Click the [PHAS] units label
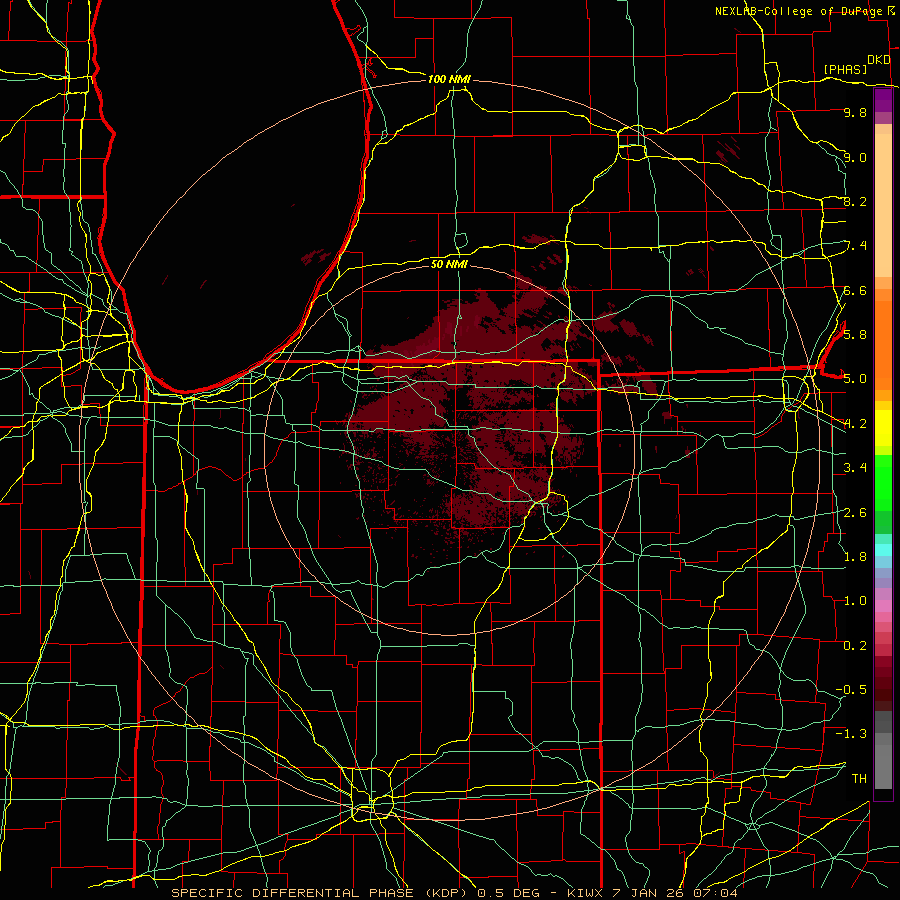This screenshot has height=900, width=900. tap(845, 70)
